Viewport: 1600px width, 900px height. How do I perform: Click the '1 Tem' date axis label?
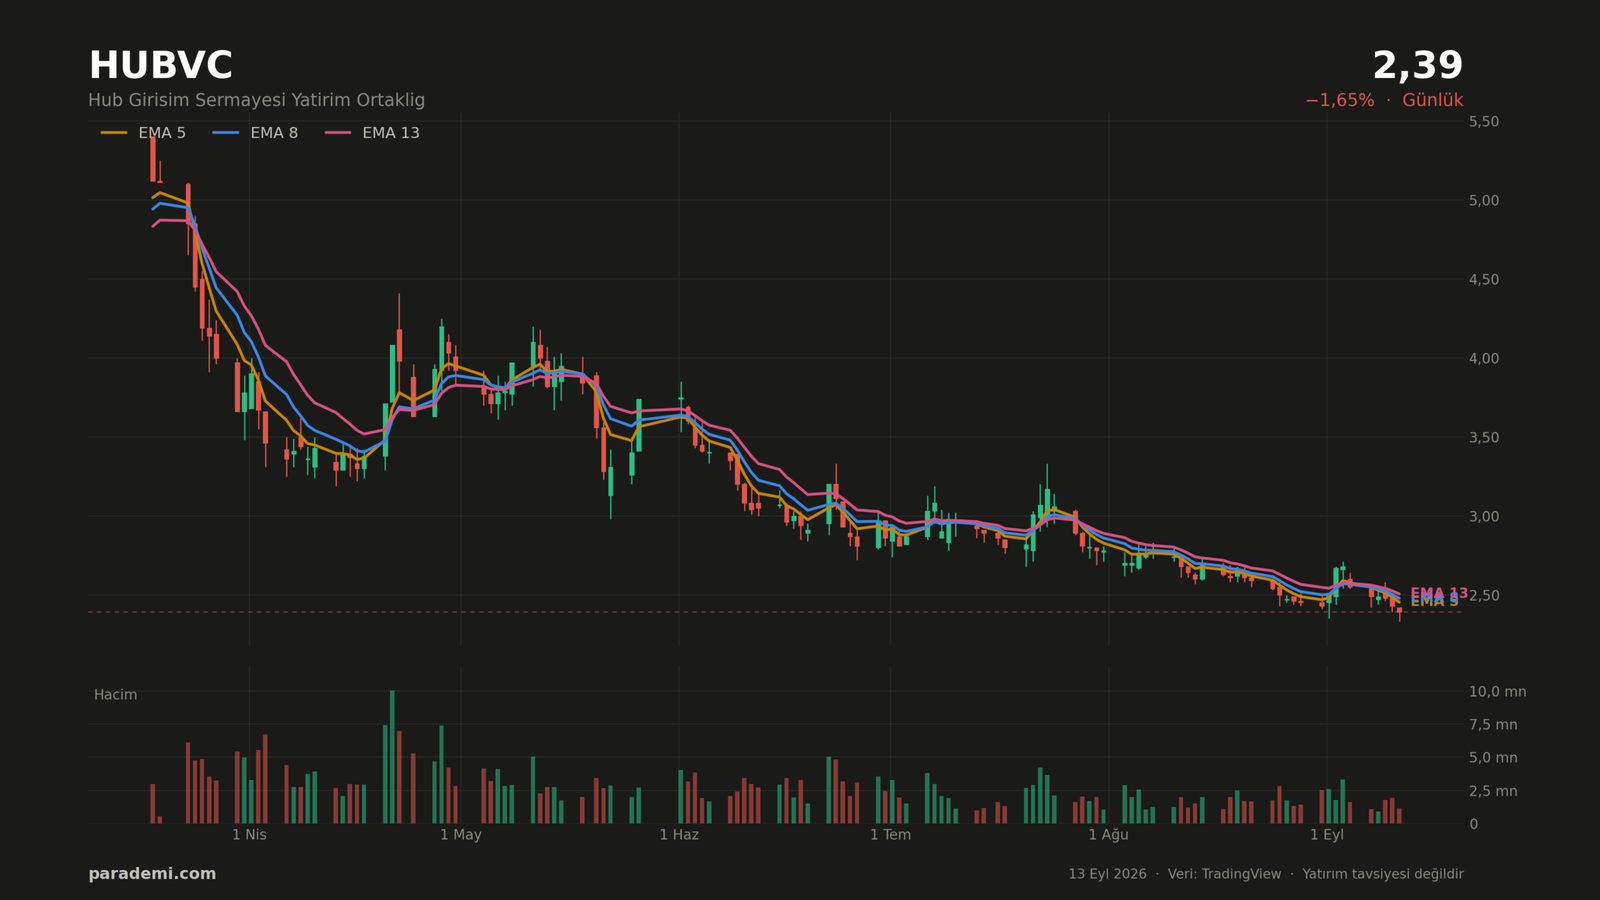[x=890, y=835]
